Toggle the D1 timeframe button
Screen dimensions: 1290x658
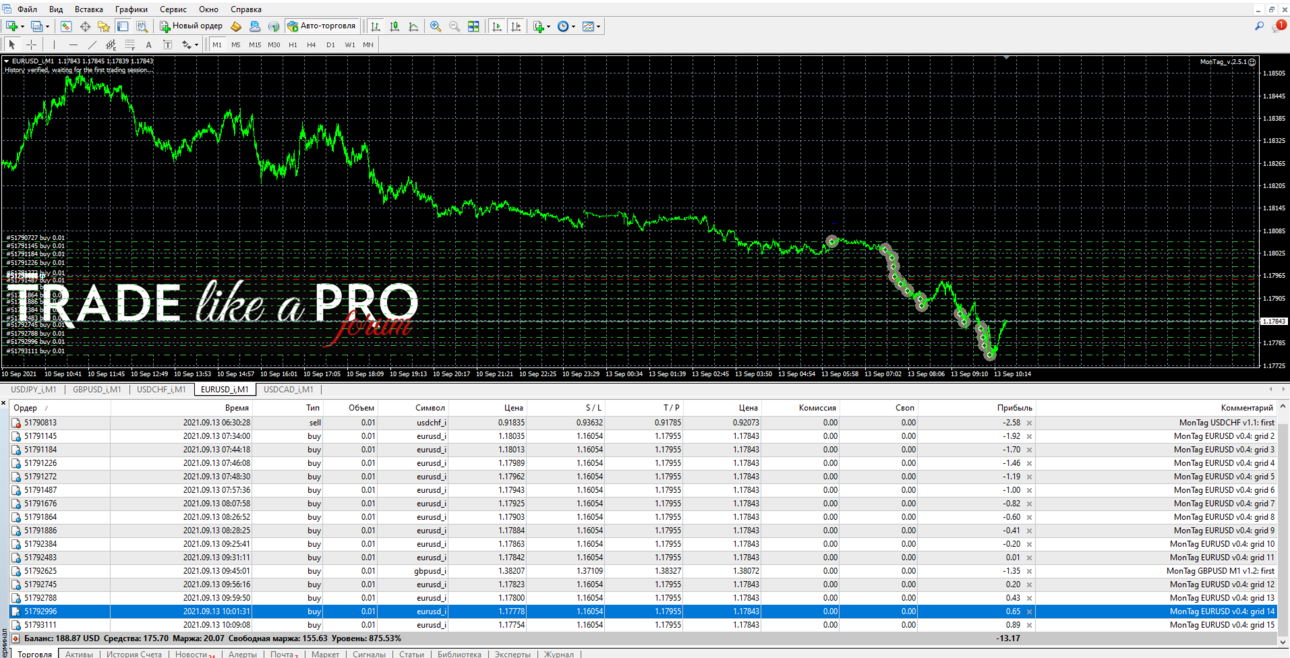coord(331,44)
